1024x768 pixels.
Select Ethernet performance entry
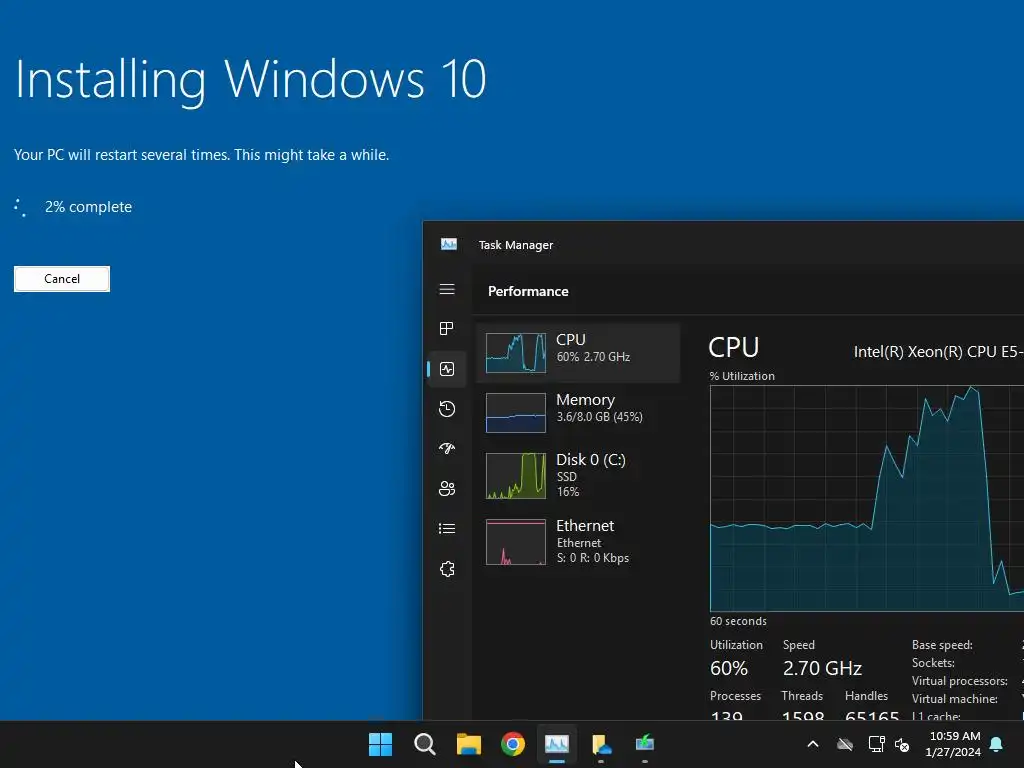(578, 541)
